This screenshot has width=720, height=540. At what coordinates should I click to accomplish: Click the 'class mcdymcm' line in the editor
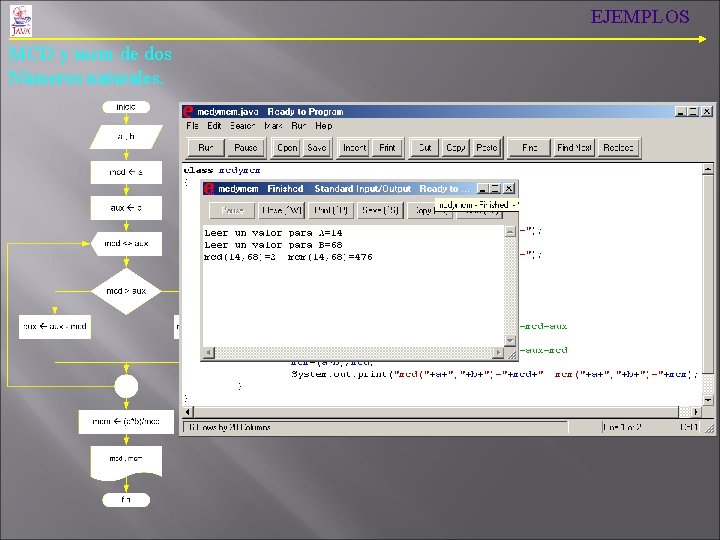pyautogui.click(x=222, y=170)
